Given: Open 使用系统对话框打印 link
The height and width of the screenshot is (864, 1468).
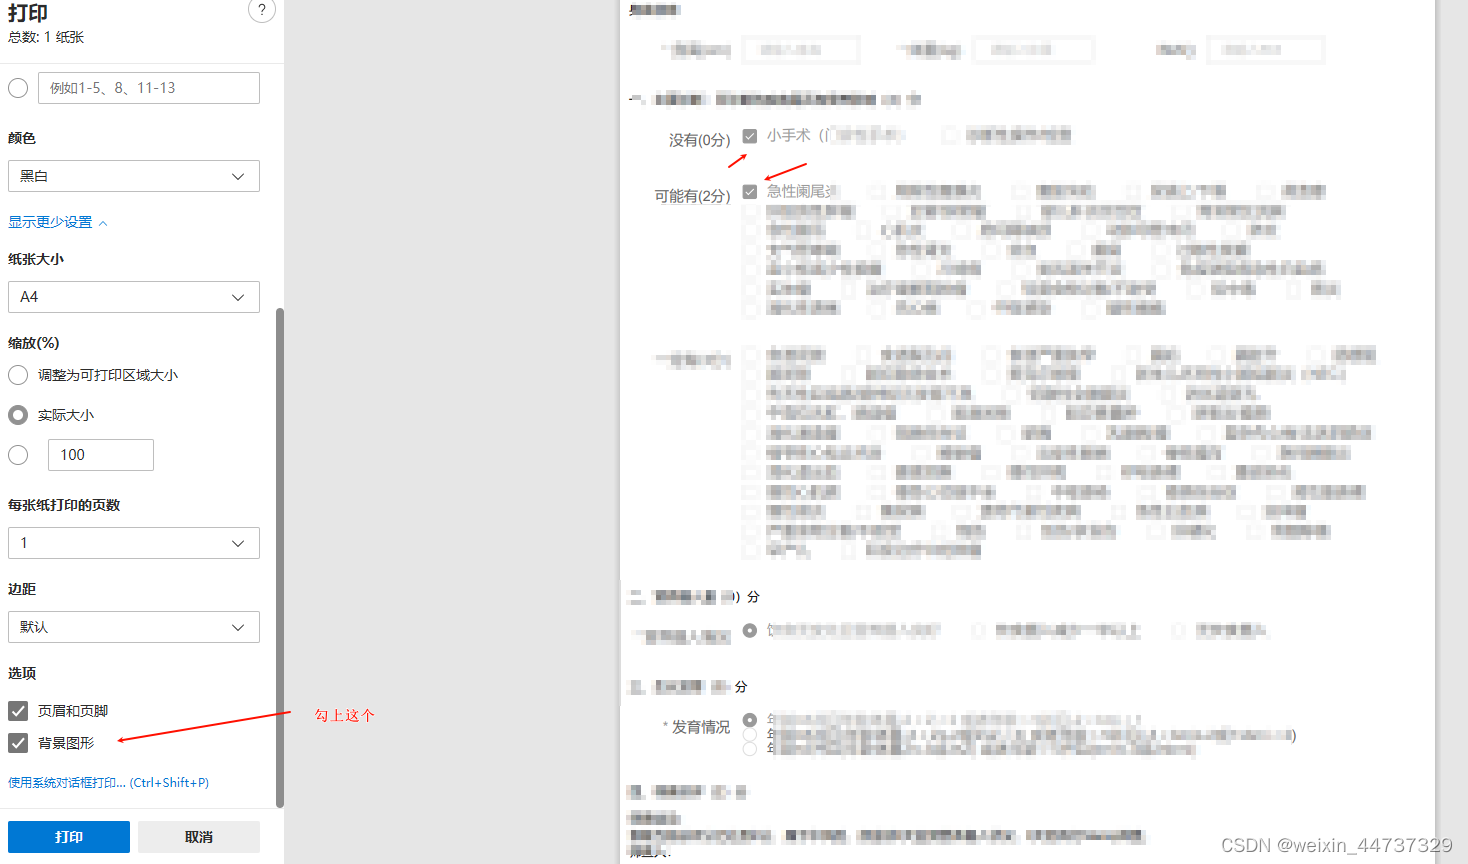Looking at the screenshot, I should [x=103, y=782].
